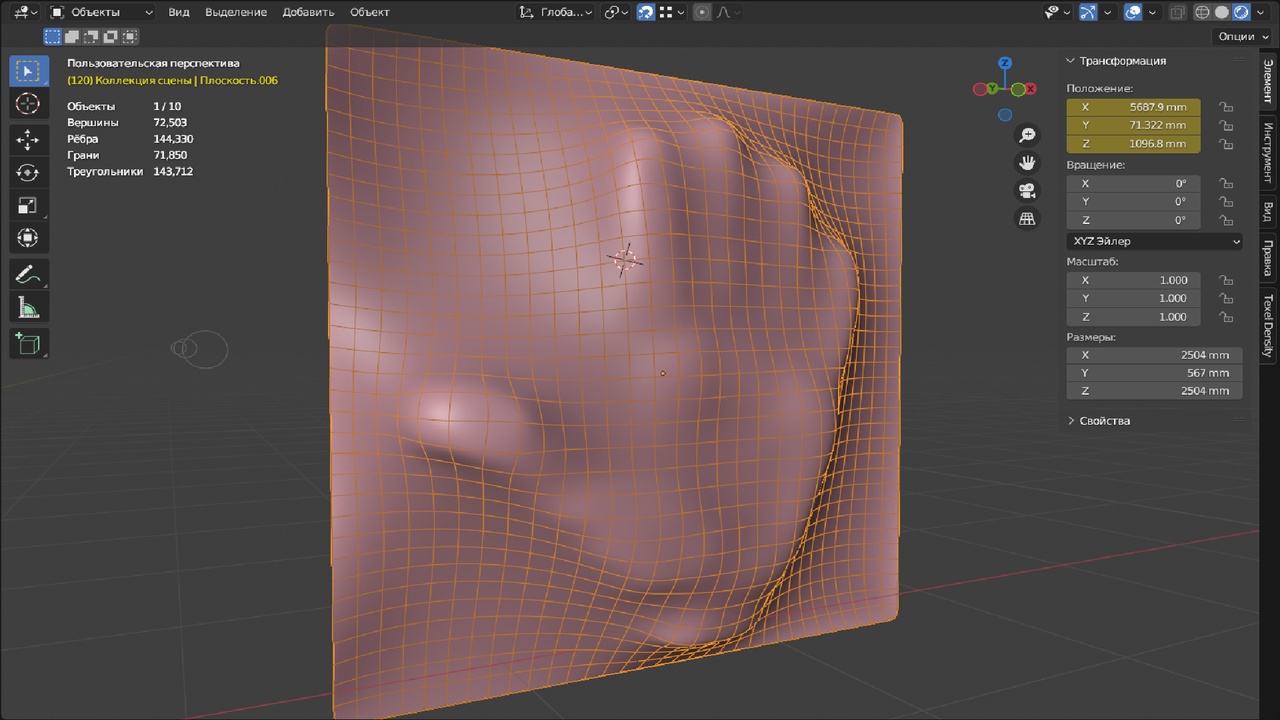1280x720 pixels.
Task: Activate the Rotate tool
Action: [x=28, y=173]
